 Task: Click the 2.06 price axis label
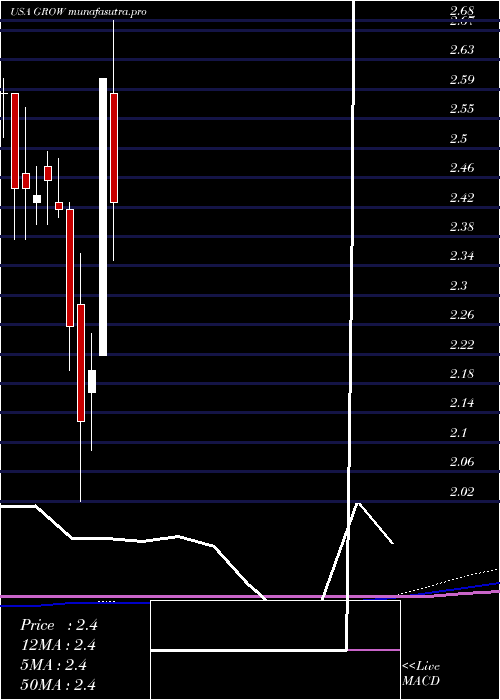coord(462,462)
